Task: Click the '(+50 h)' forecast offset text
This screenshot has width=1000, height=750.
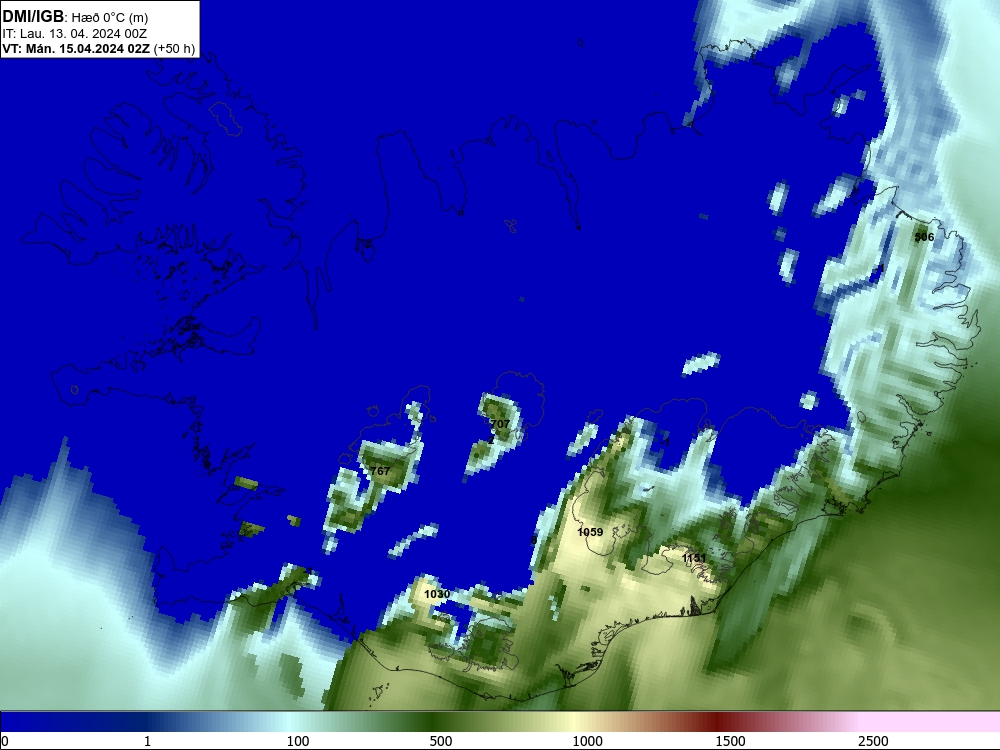Action: pos(174,49)
